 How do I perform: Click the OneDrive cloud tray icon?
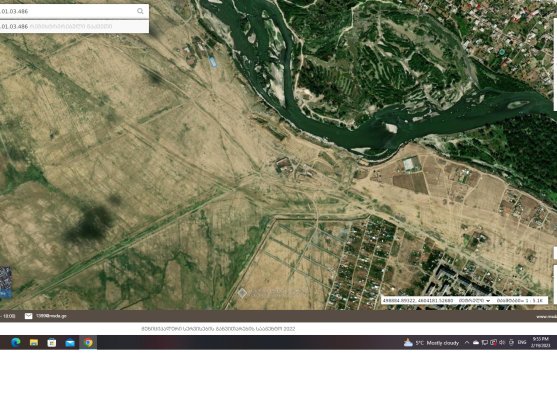point(476,343)
